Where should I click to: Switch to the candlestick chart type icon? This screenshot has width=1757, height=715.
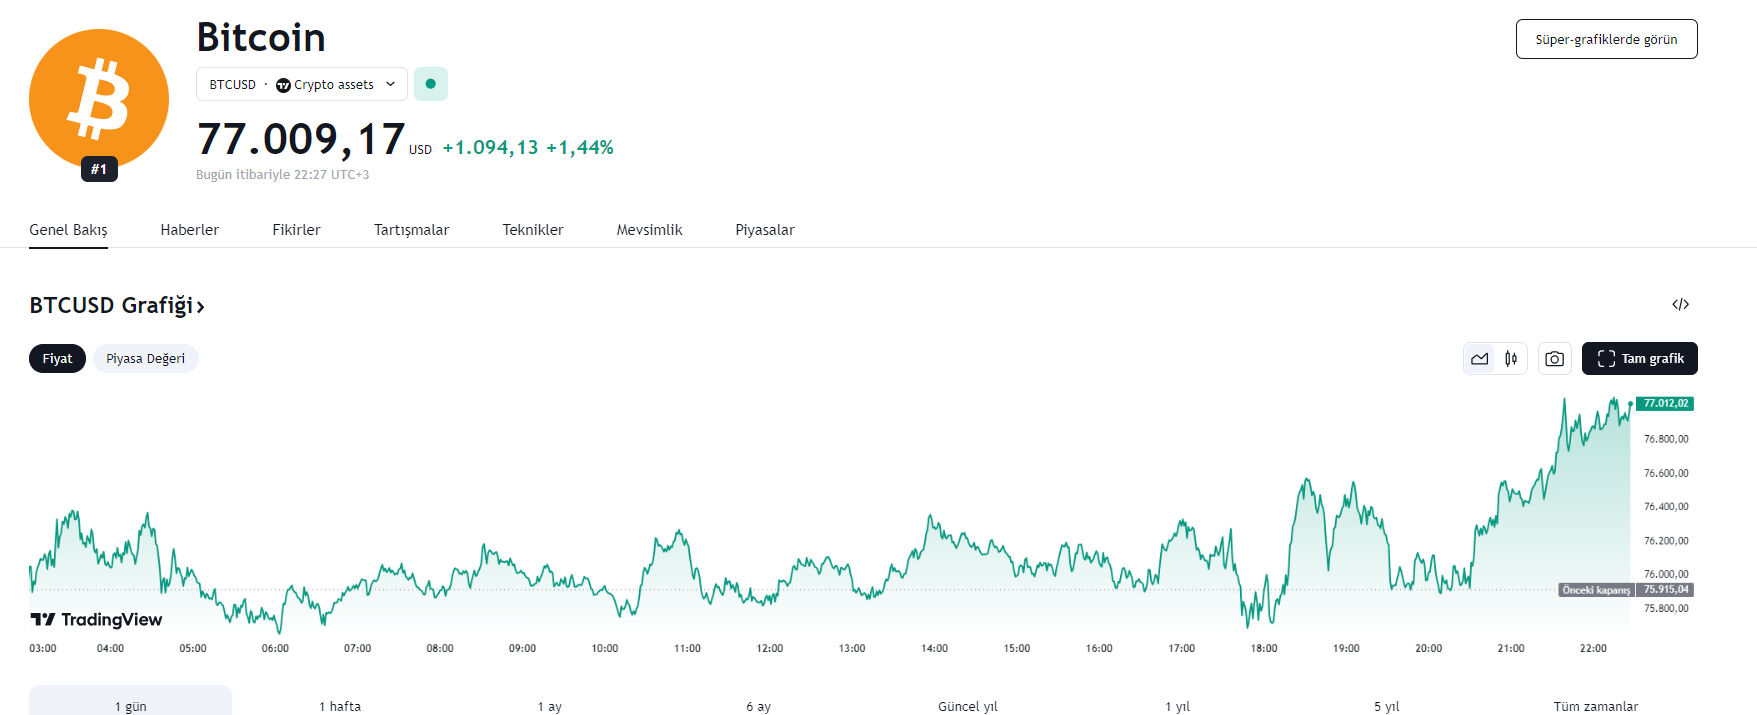(1511, 358)
